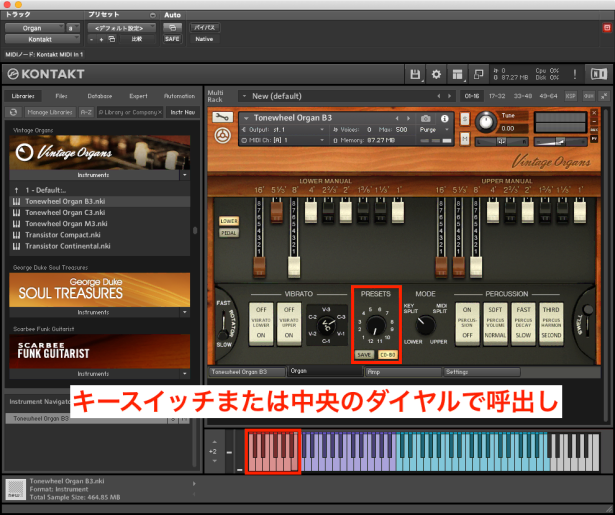The height and width of the screenshot is (515, 615).
Task: Open the instrument info icon
Action: pos(444,118)
